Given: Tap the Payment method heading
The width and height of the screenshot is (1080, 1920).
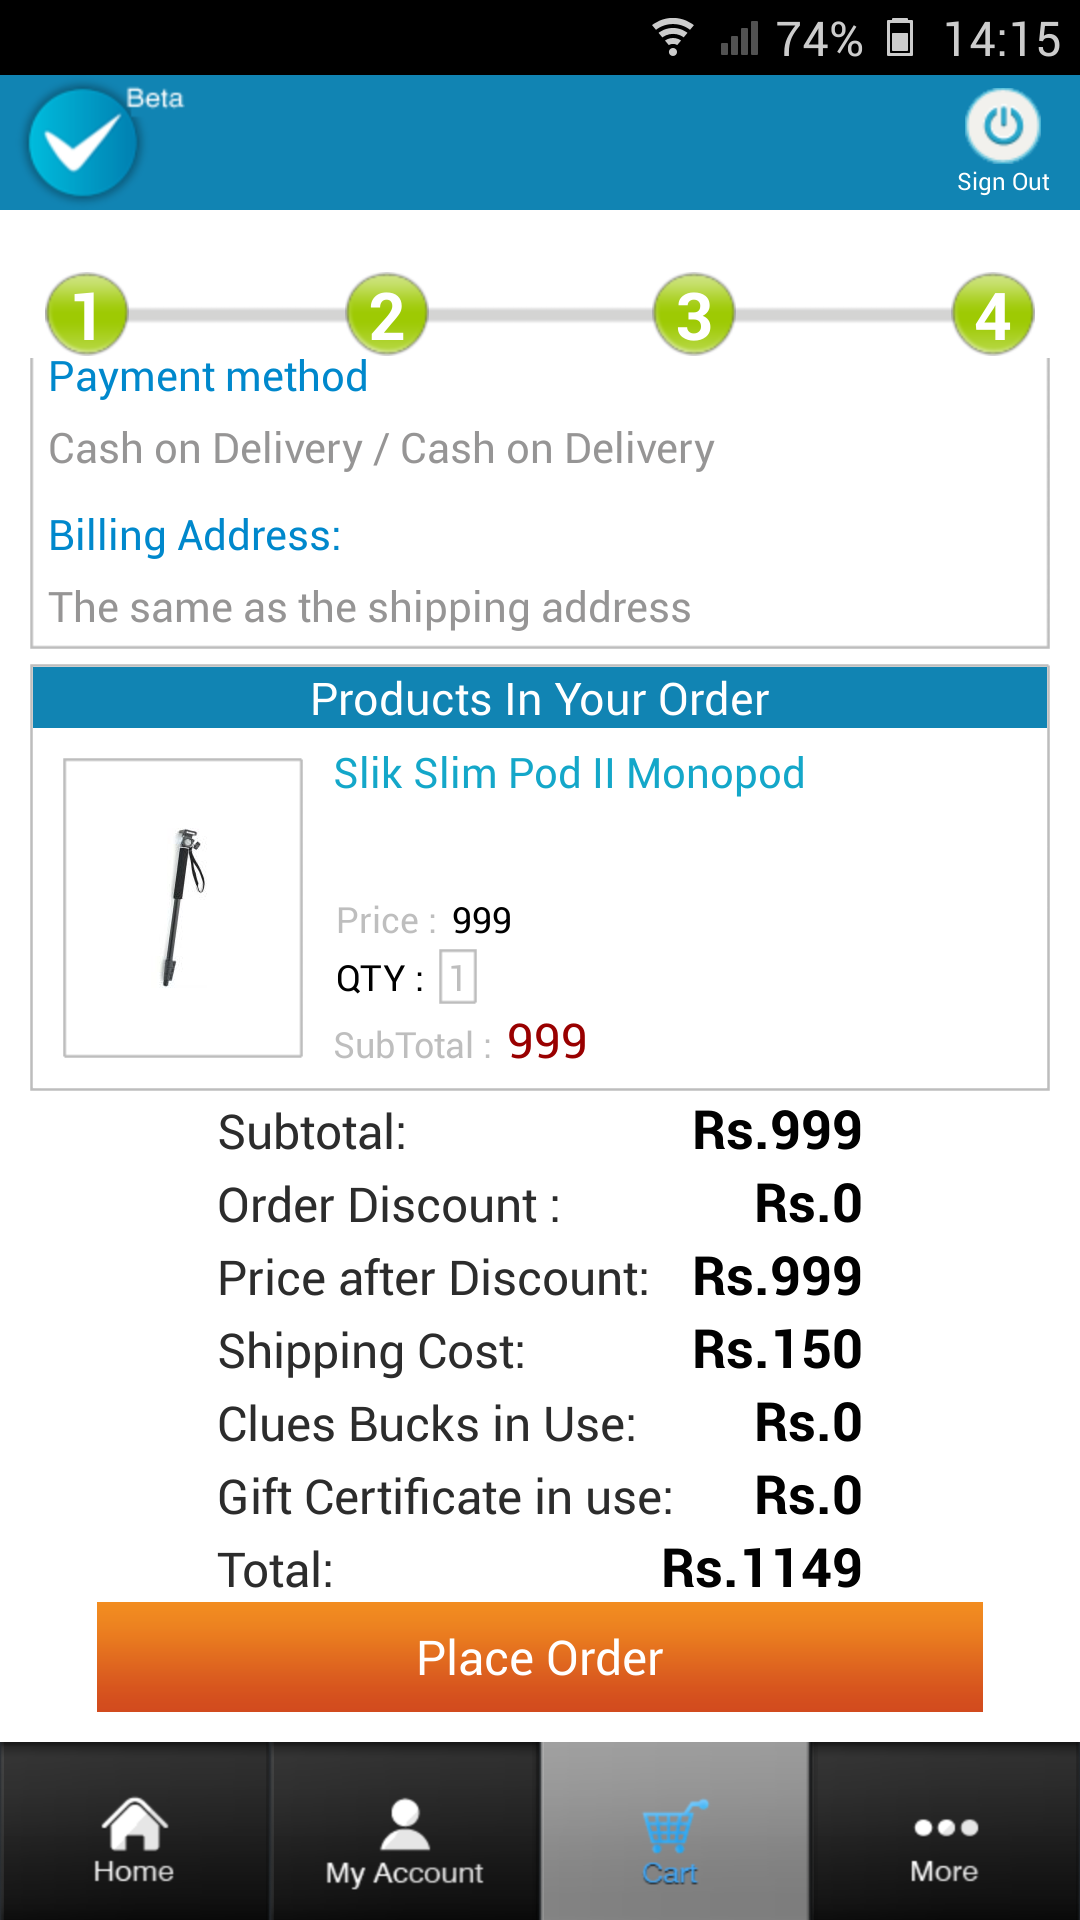Looking at the screenshot, I should click(208, 377).
